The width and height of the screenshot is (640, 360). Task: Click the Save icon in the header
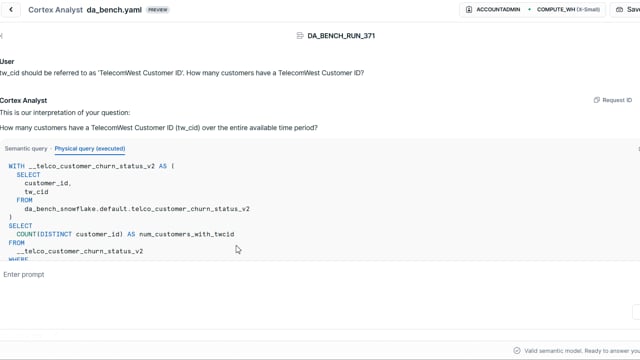(619, 9)
